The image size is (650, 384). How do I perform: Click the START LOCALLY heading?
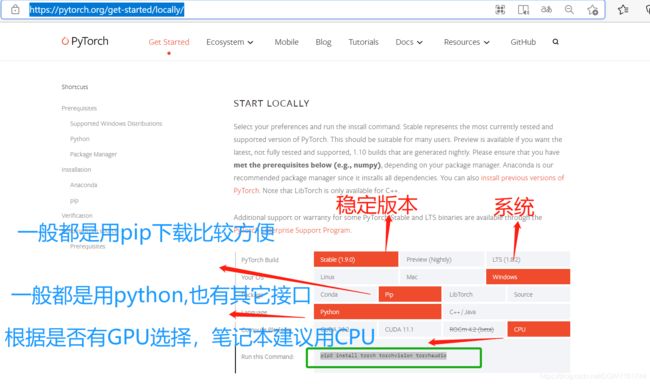[x=271, y=103]
